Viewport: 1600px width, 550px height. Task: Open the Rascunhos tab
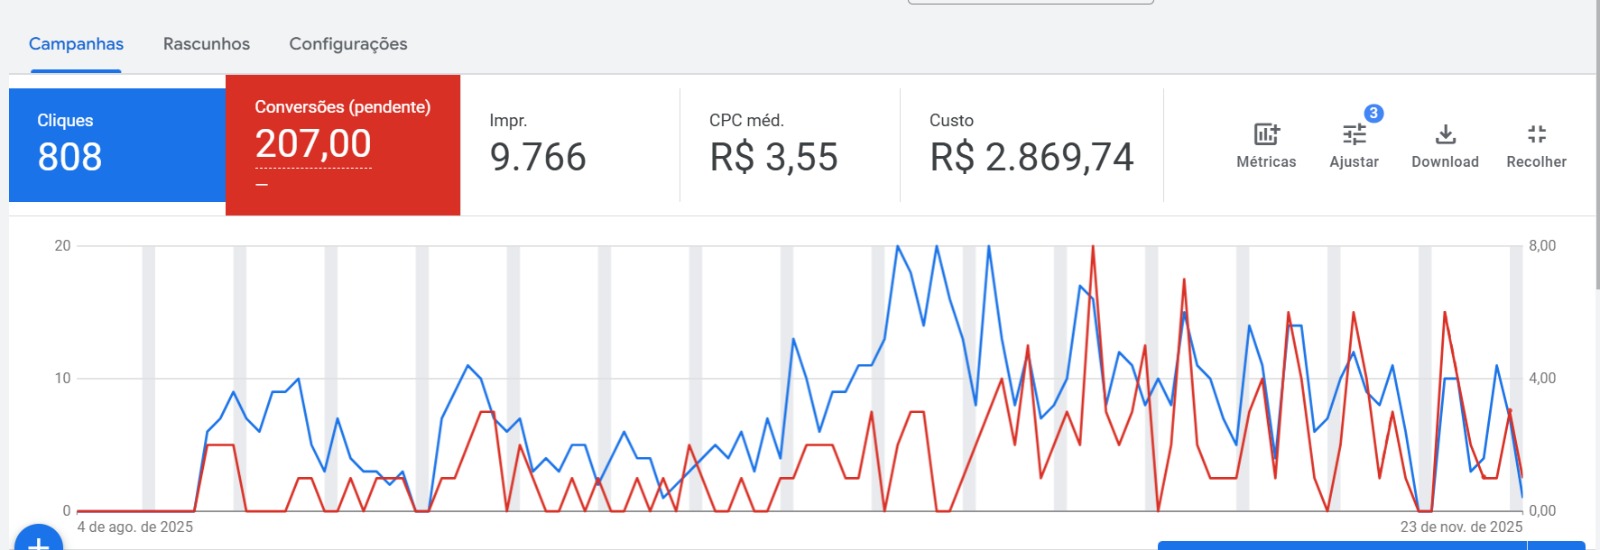click(206, 44)
